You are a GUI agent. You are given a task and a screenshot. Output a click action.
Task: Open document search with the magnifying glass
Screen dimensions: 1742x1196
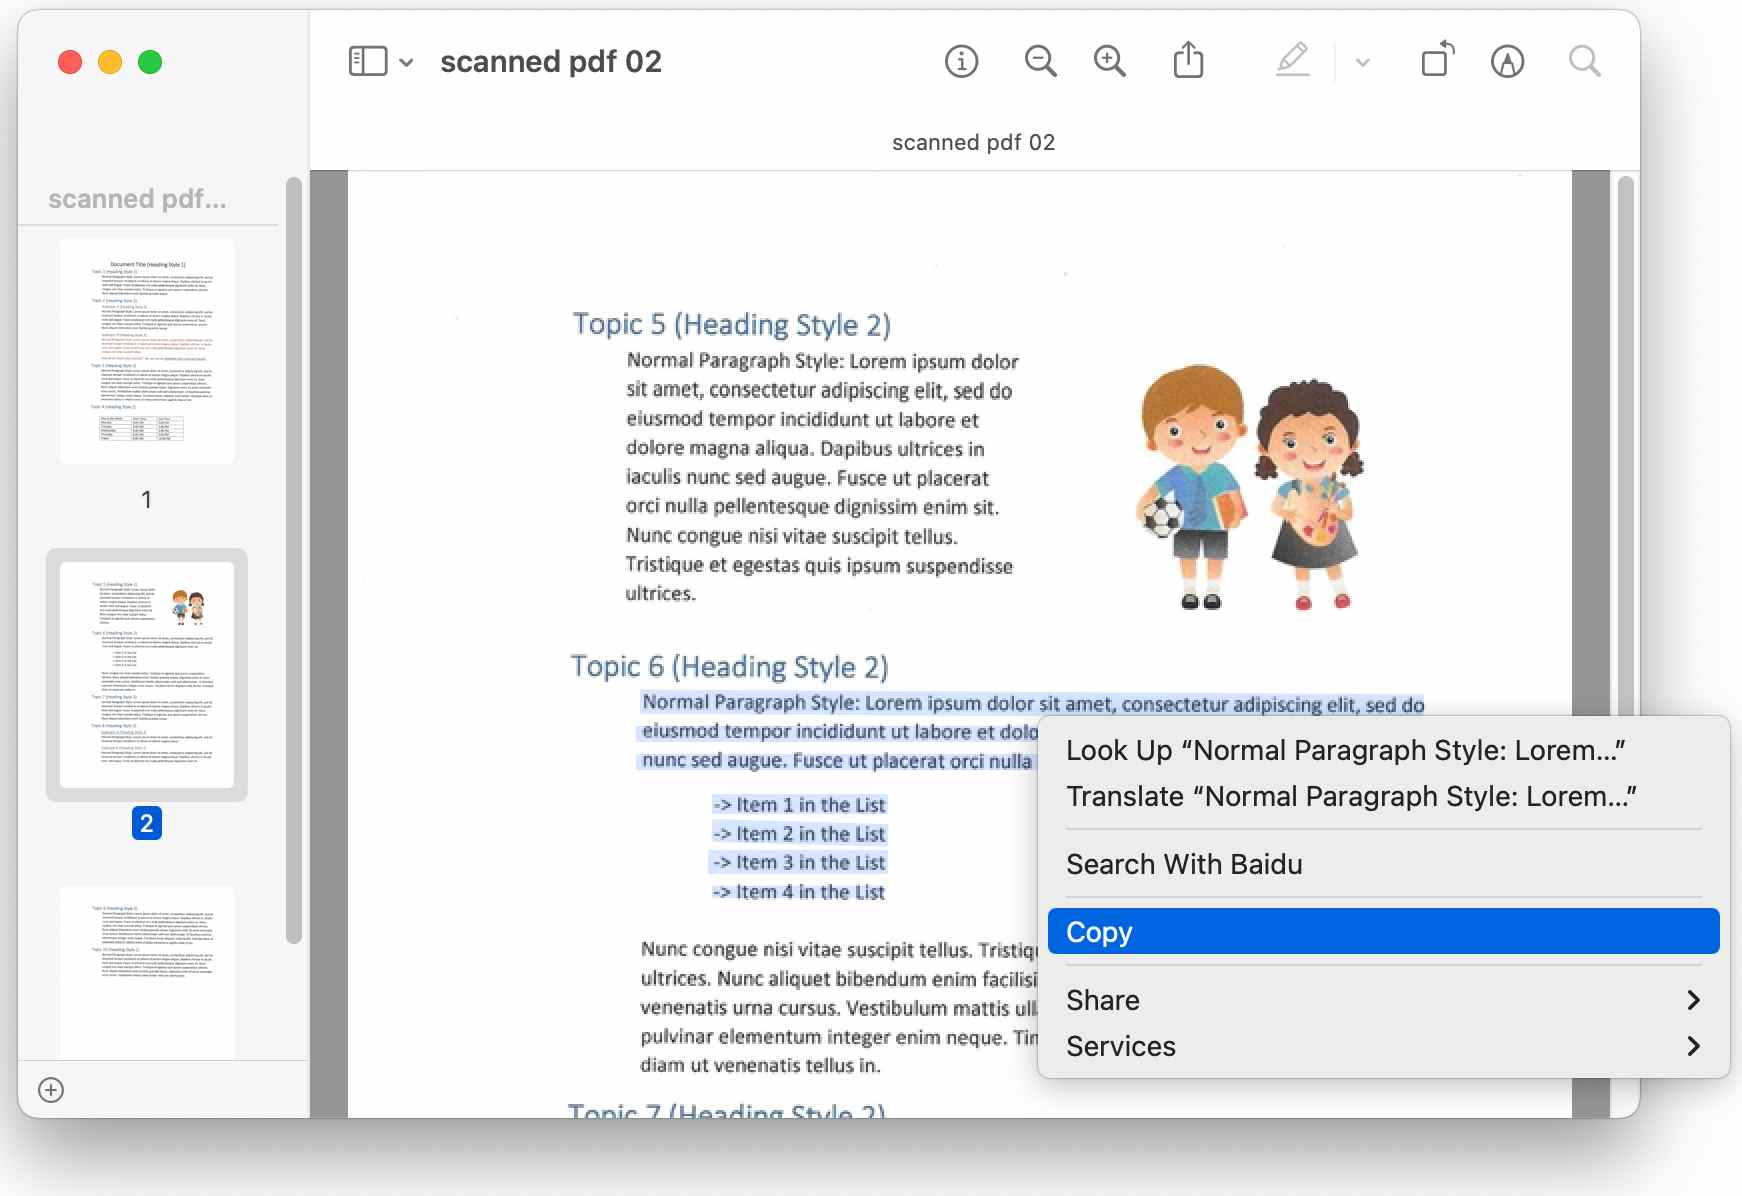coord(1583,61)
